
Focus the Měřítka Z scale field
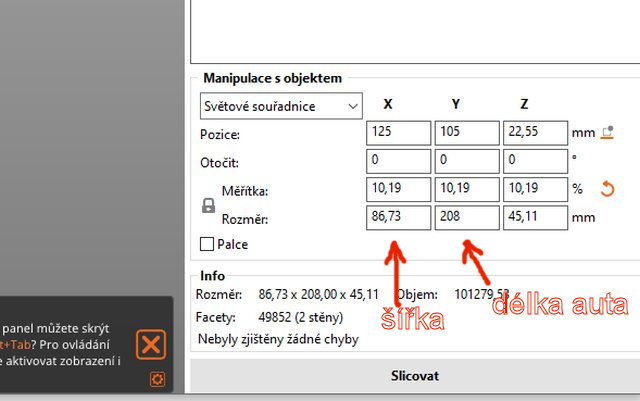click(534, 189)
